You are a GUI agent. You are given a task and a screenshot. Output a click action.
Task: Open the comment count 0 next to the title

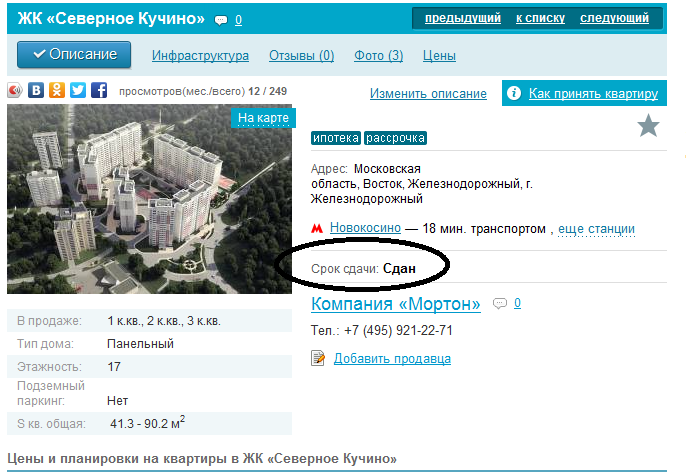[238, 20]
